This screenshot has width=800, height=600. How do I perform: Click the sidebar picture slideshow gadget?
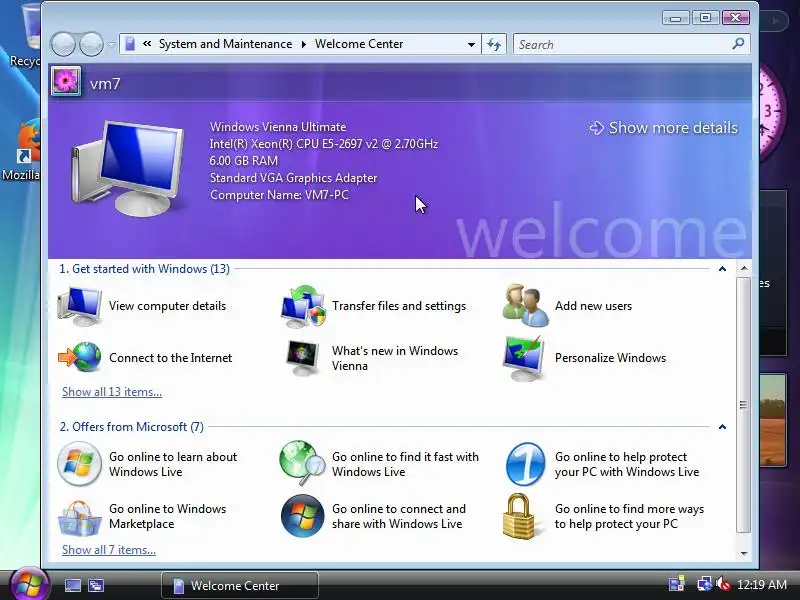click(773, 419)
